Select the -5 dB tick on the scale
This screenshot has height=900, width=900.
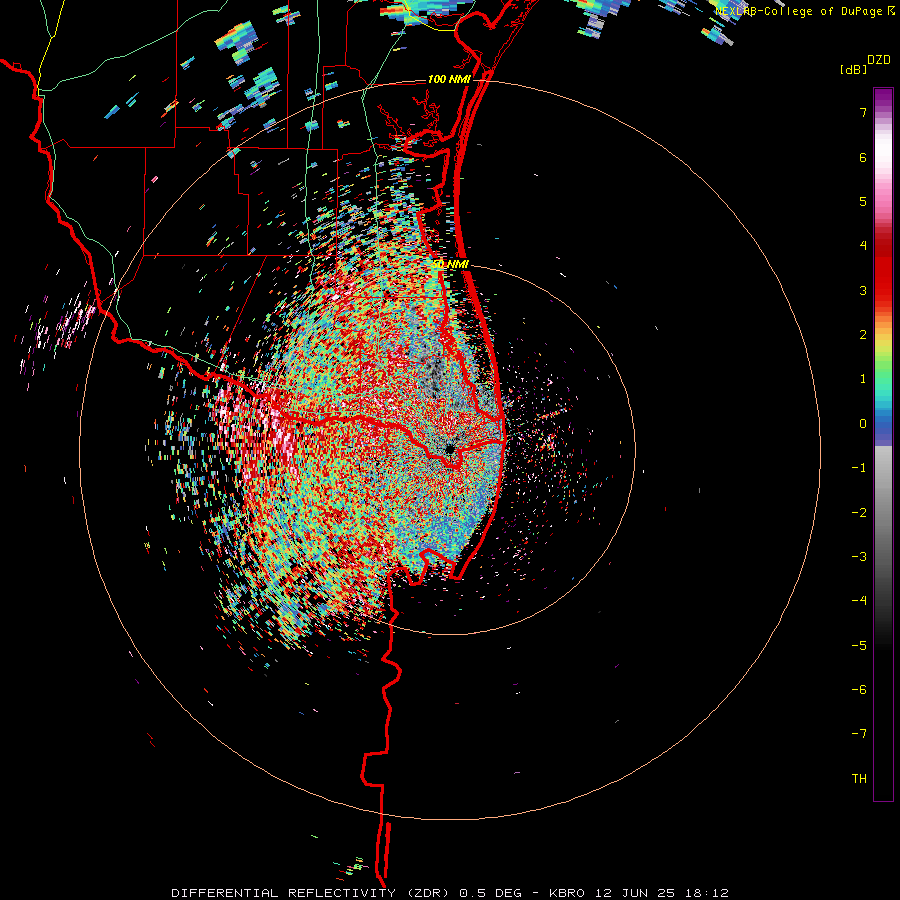859,645
